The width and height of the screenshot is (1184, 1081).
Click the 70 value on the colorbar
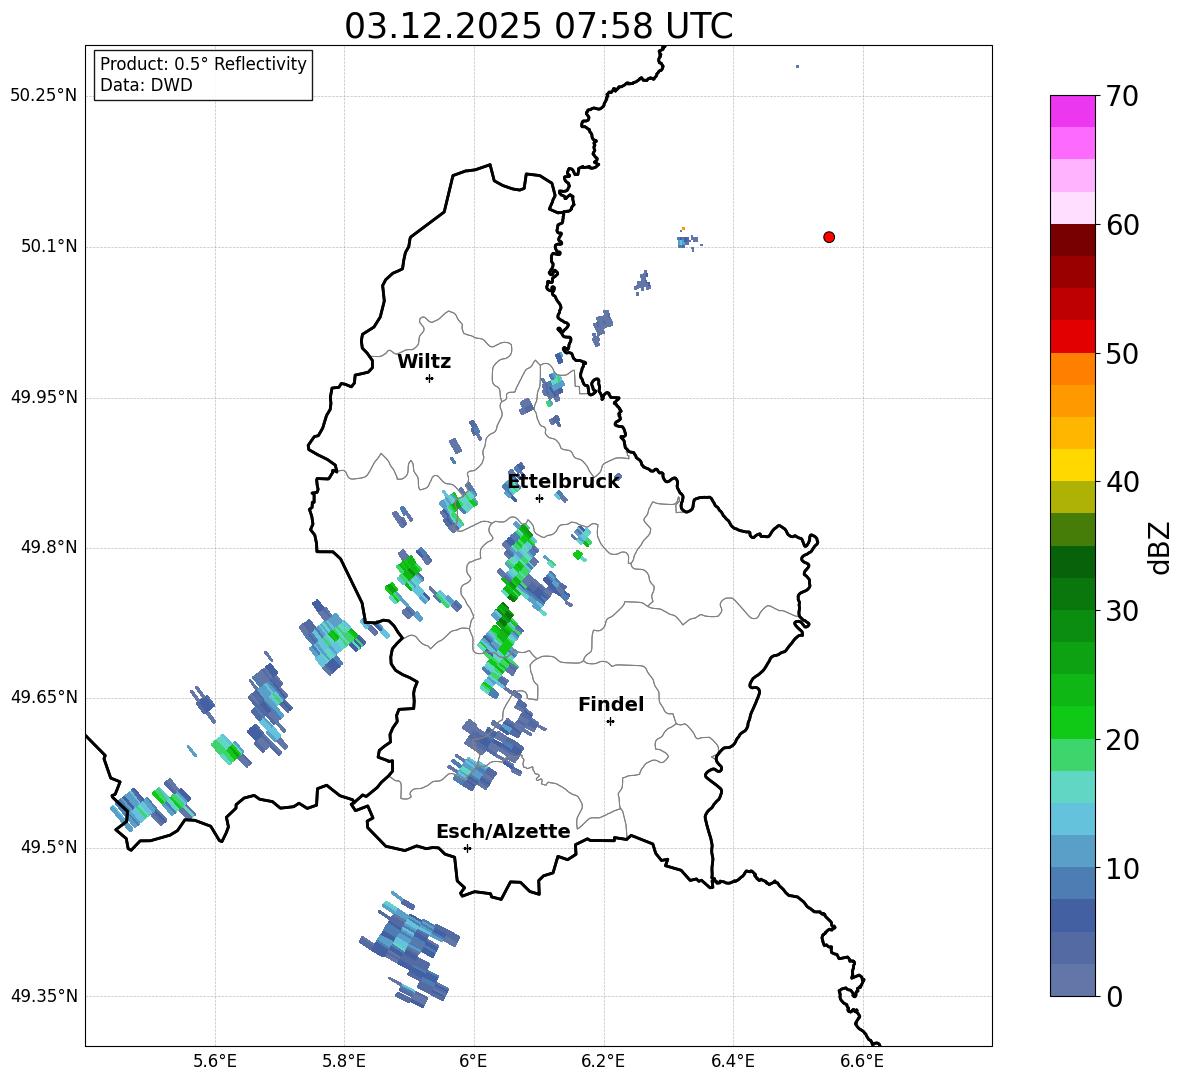[1123, 97]
